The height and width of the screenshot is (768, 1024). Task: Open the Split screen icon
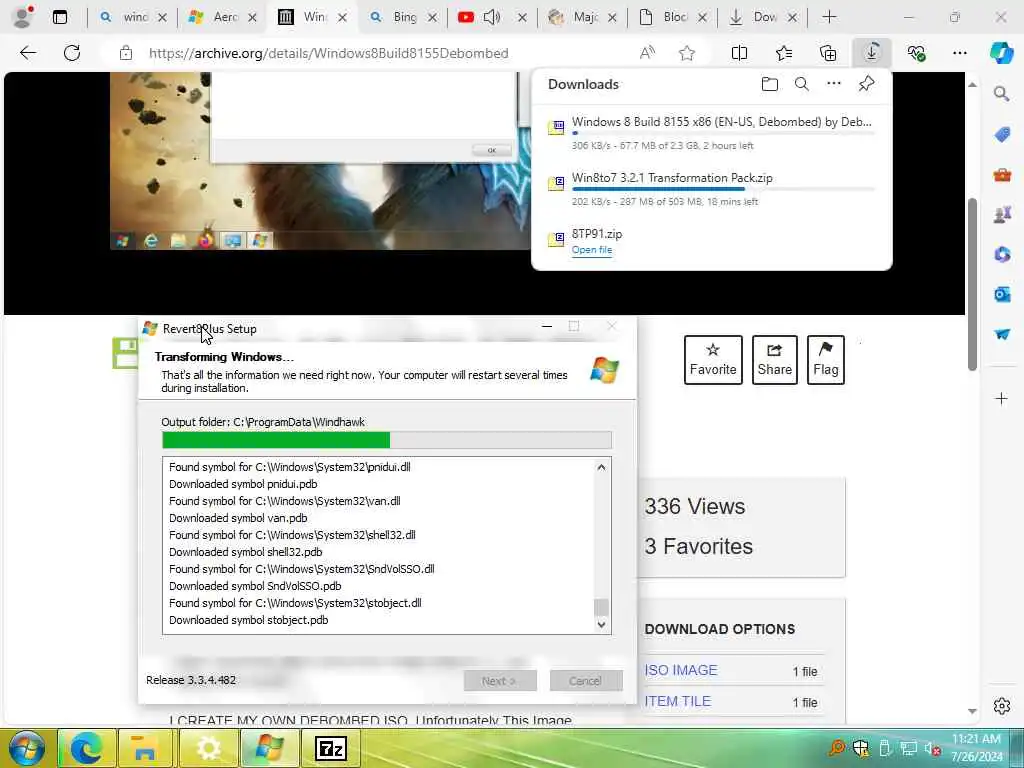[739, 53]
